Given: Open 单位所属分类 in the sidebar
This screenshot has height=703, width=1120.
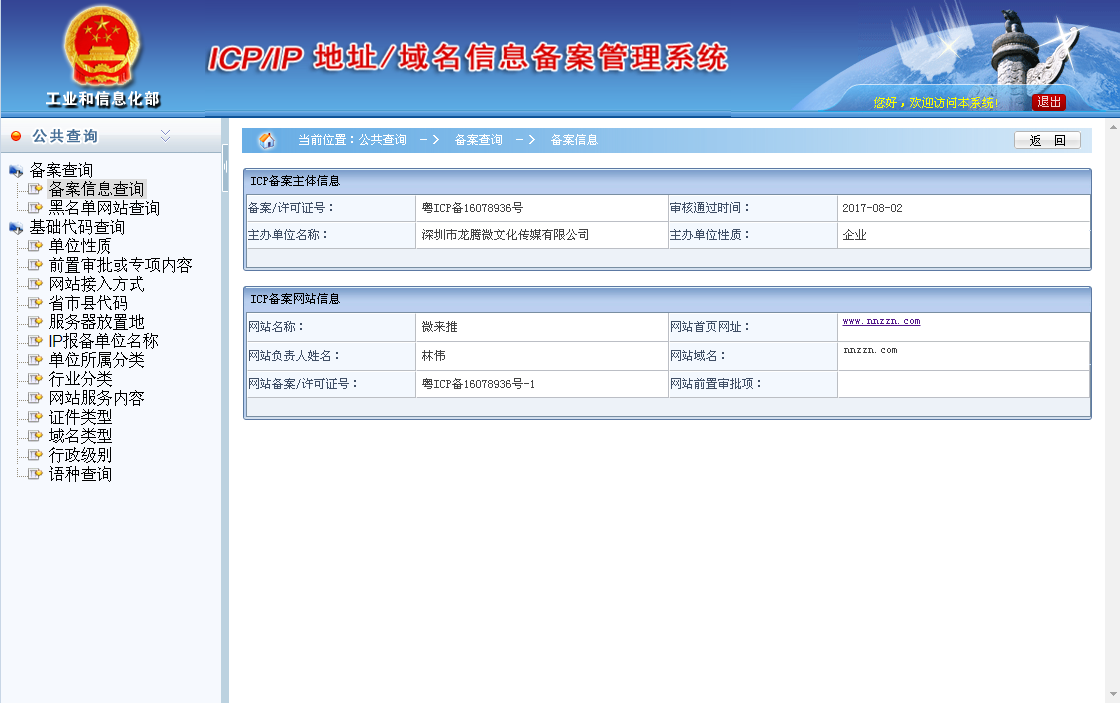Looking at the screenshot, I should tap(96, 360).
